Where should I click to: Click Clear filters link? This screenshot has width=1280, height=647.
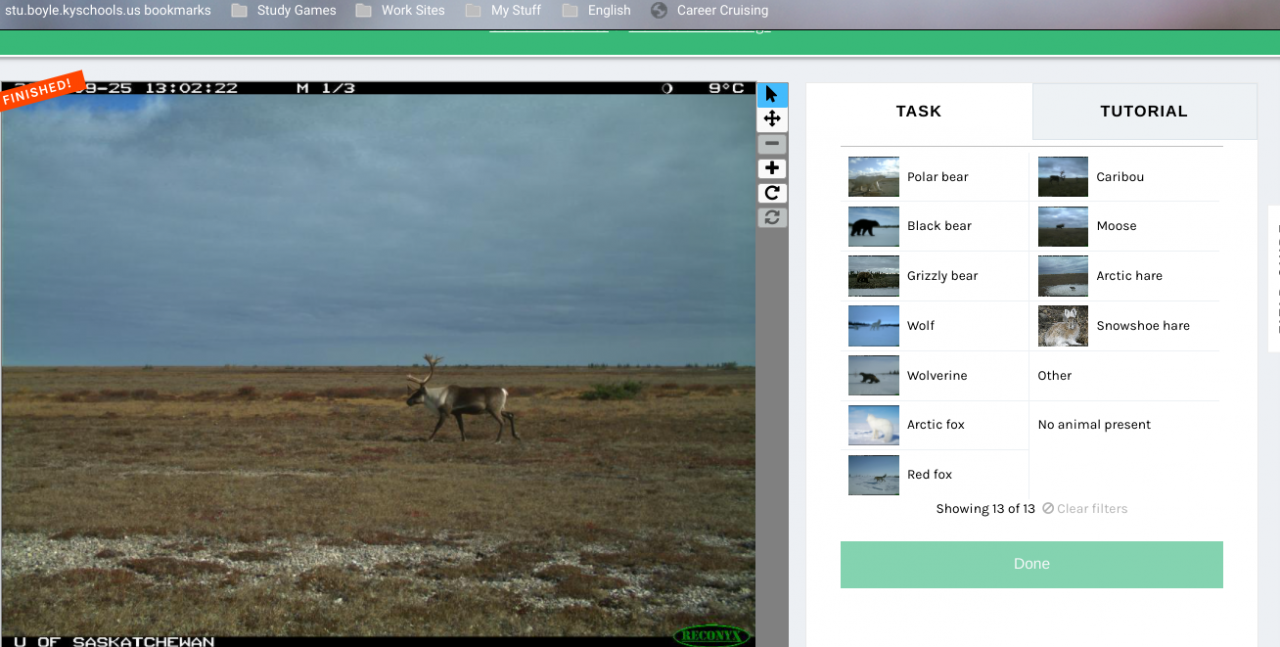click(1085, 509)
